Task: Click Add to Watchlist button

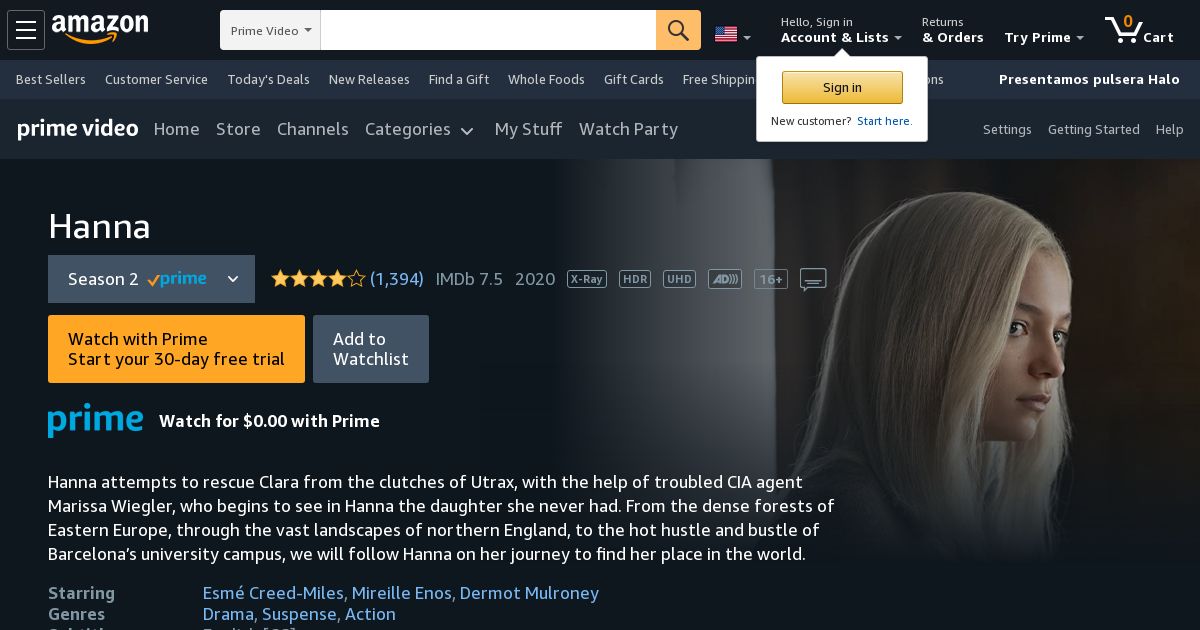Action: tap(371, 349)
